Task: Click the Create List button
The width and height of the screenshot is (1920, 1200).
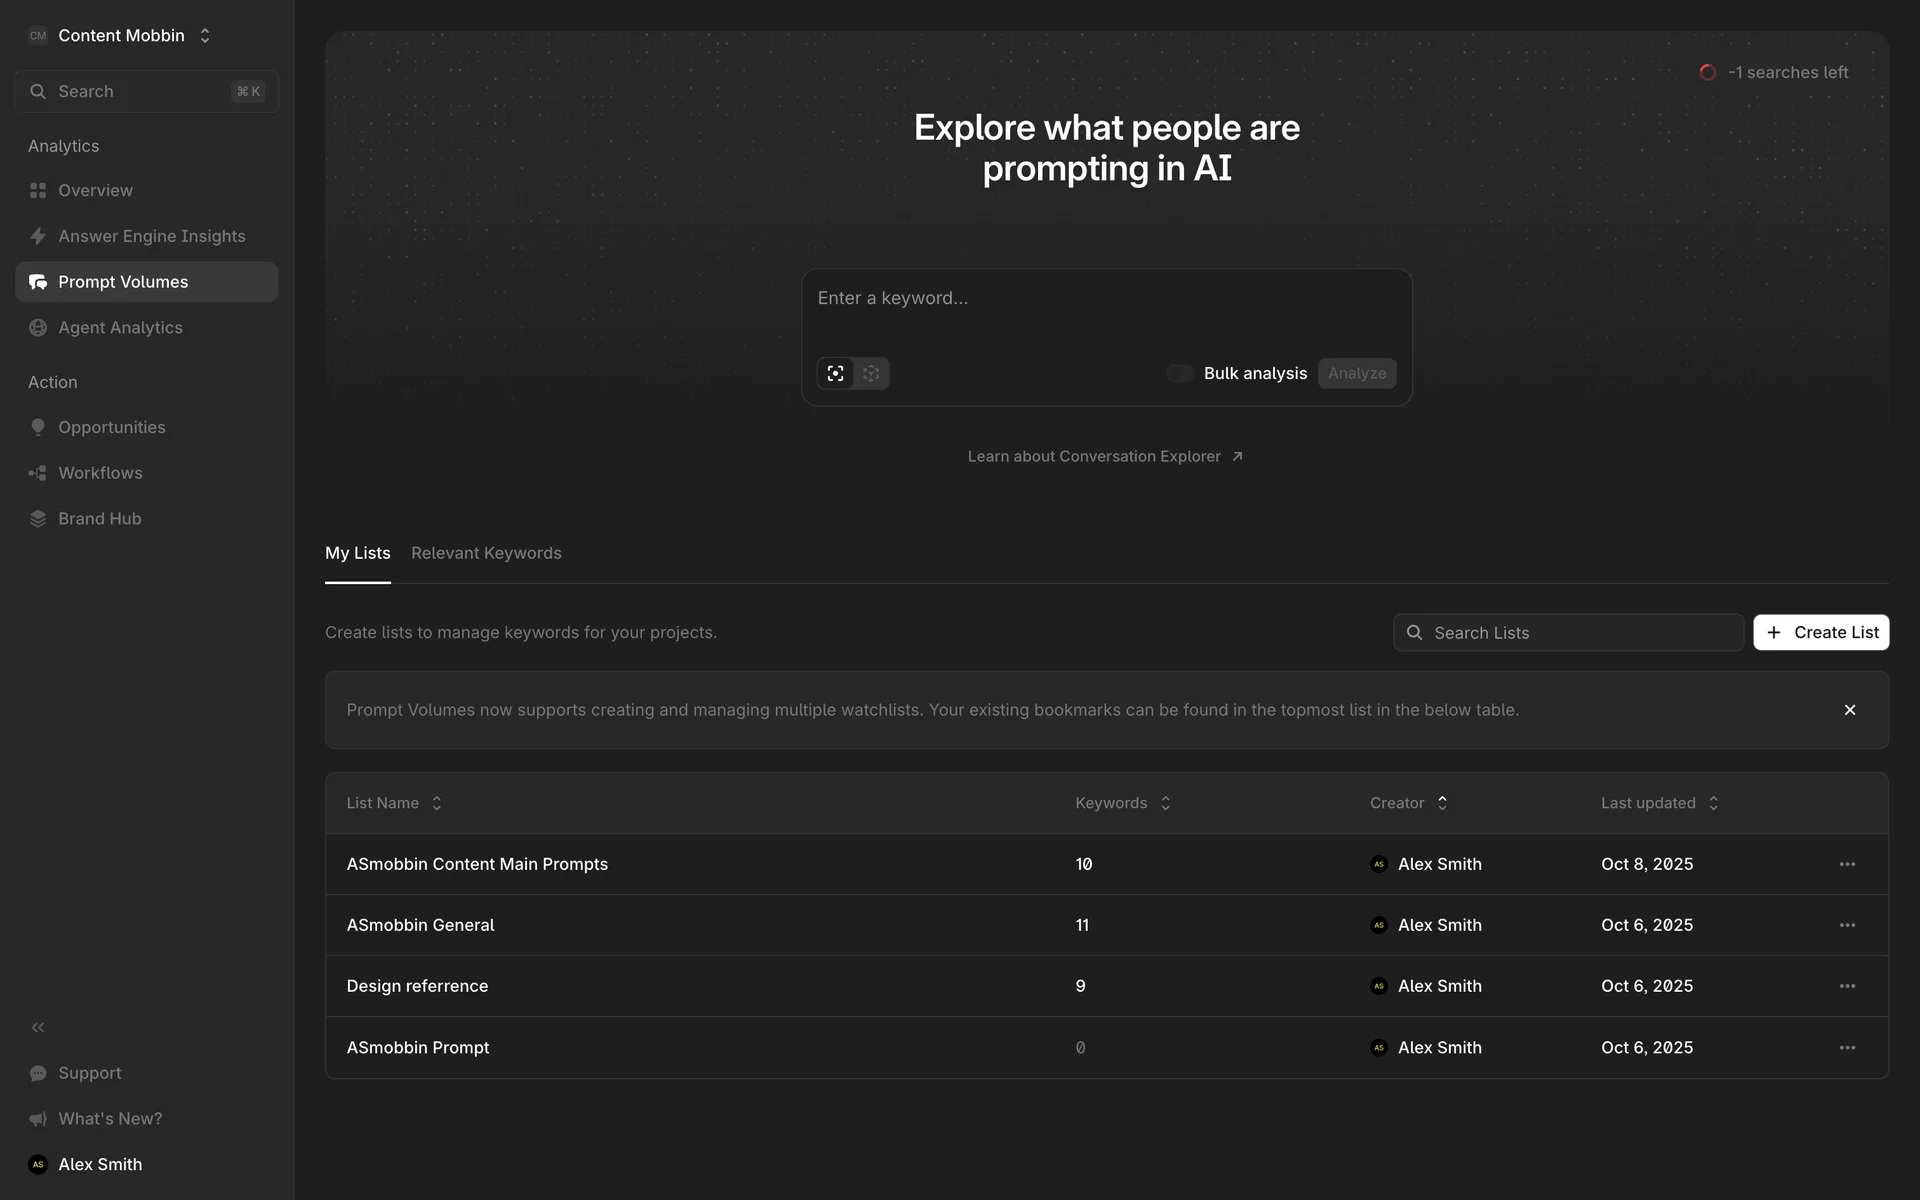Action: [1820, 632]
